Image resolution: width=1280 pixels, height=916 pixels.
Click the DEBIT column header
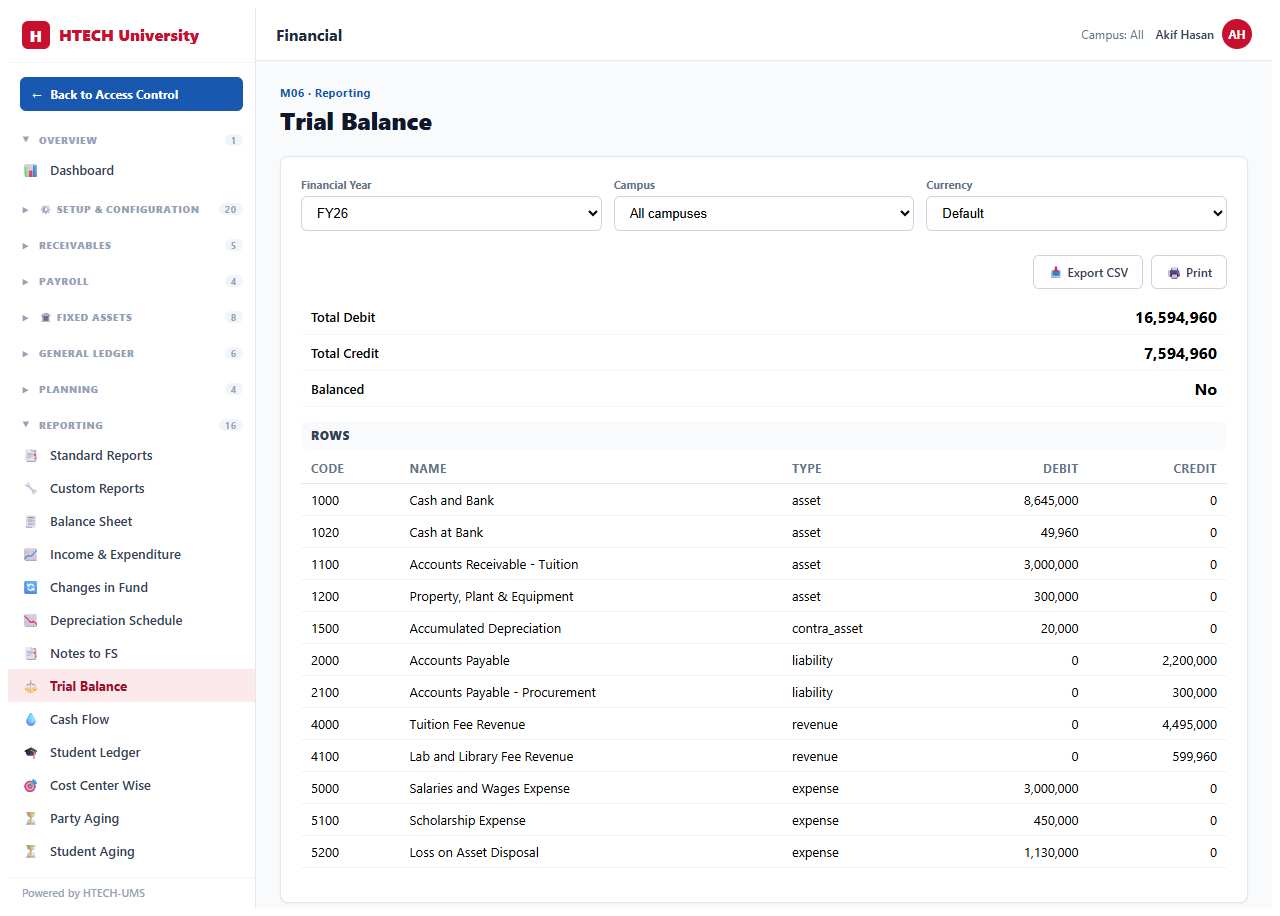click(1060, 468)
